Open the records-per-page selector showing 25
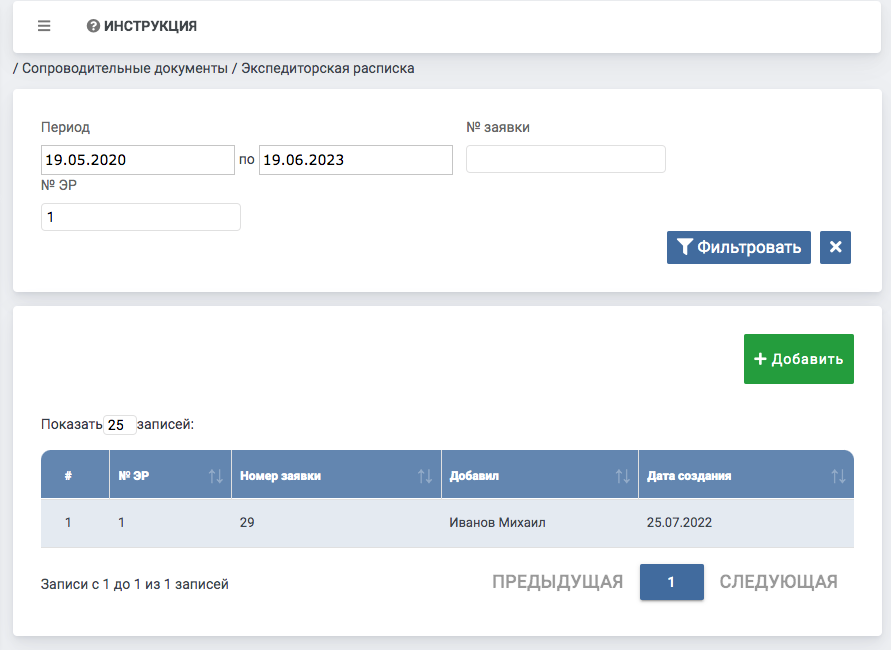Screen dimensions: 891x650 [119, 425]
